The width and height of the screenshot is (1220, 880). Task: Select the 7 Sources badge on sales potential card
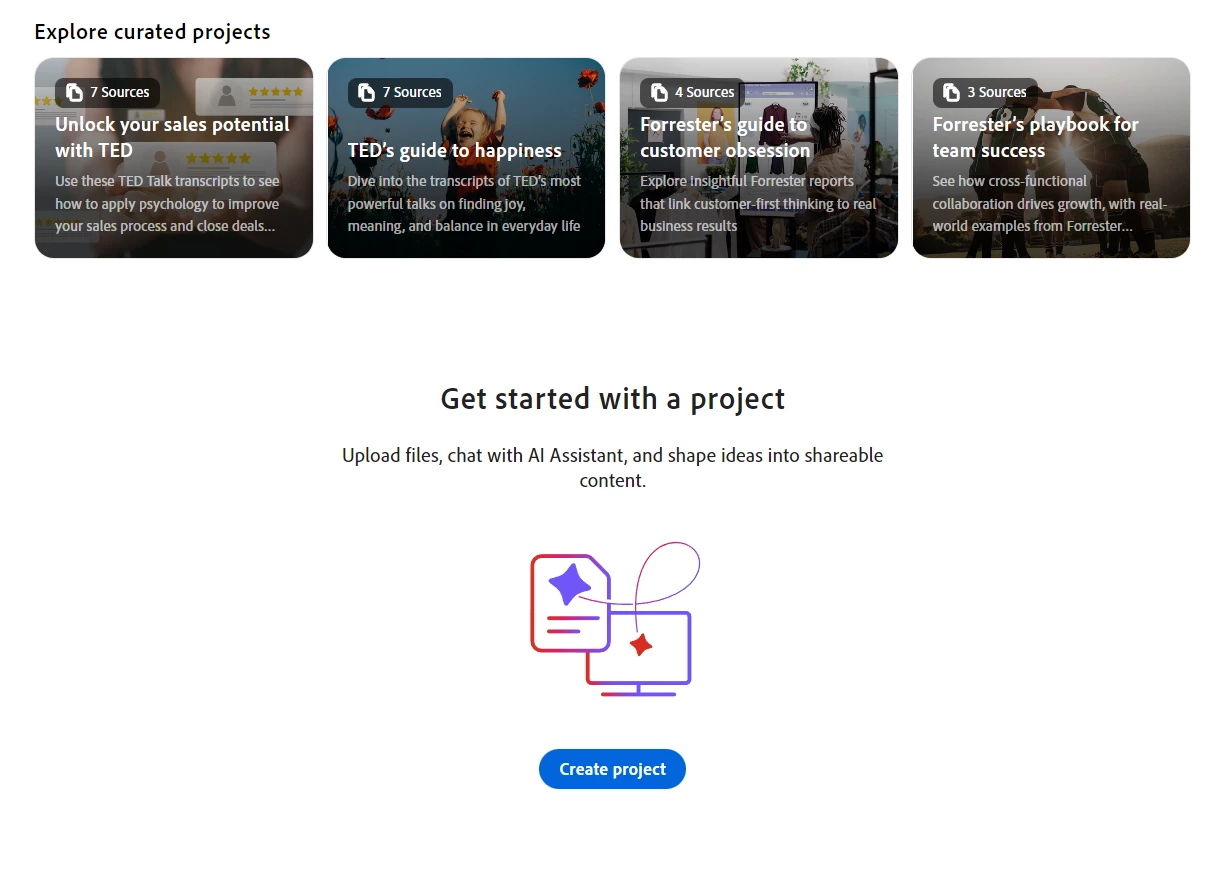[x=108, y=92]
